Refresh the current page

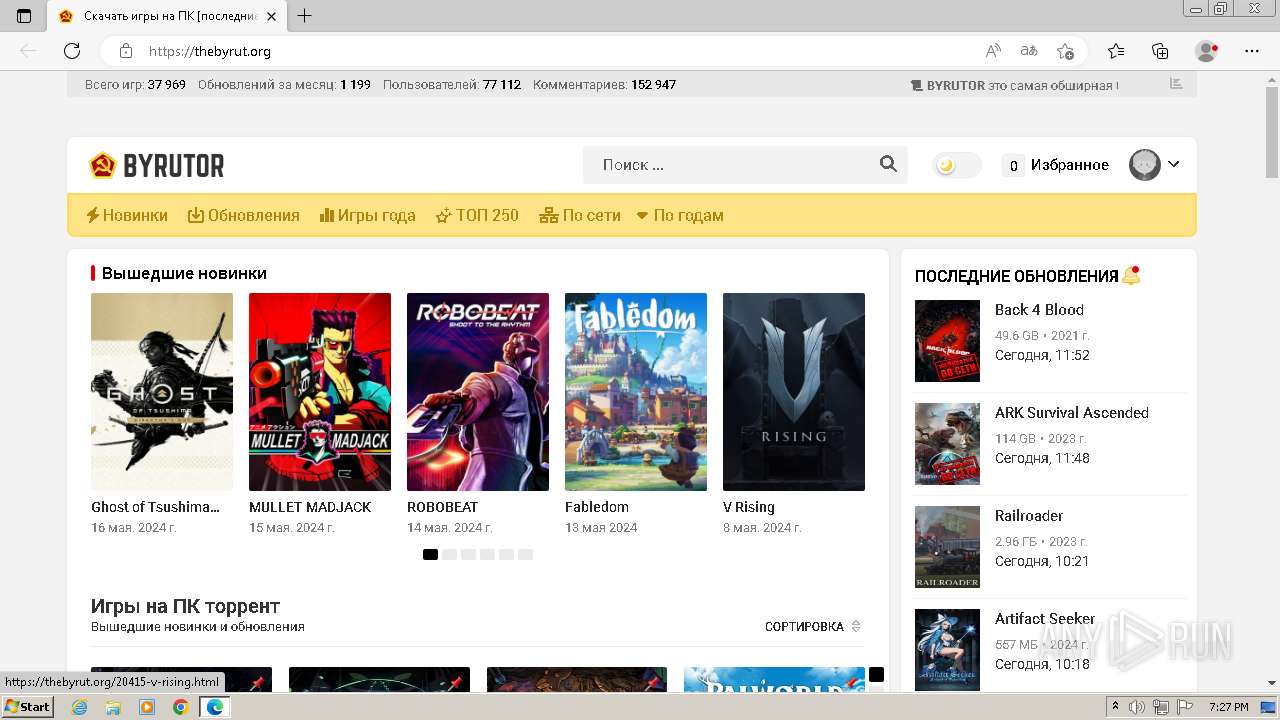[72, 51]
